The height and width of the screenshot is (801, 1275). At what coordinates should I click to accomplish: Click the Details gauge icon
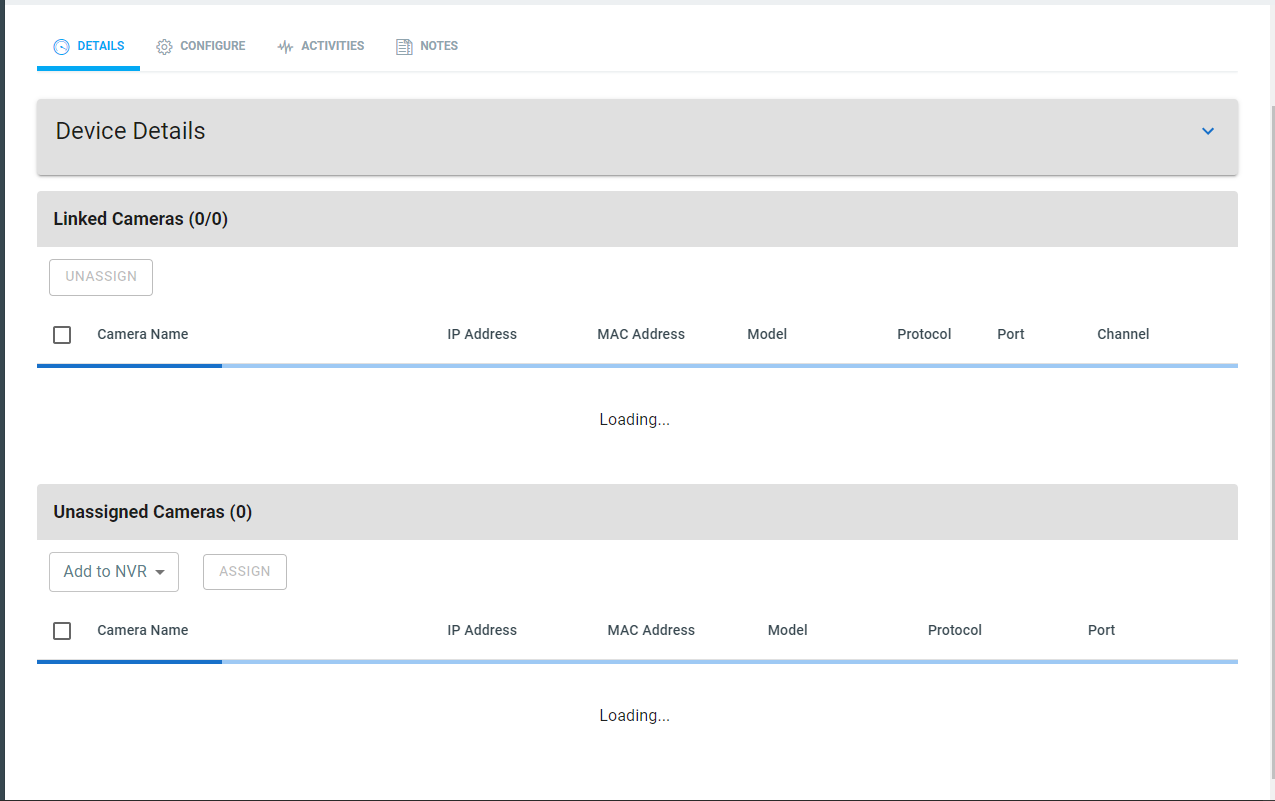click(61, 47)
